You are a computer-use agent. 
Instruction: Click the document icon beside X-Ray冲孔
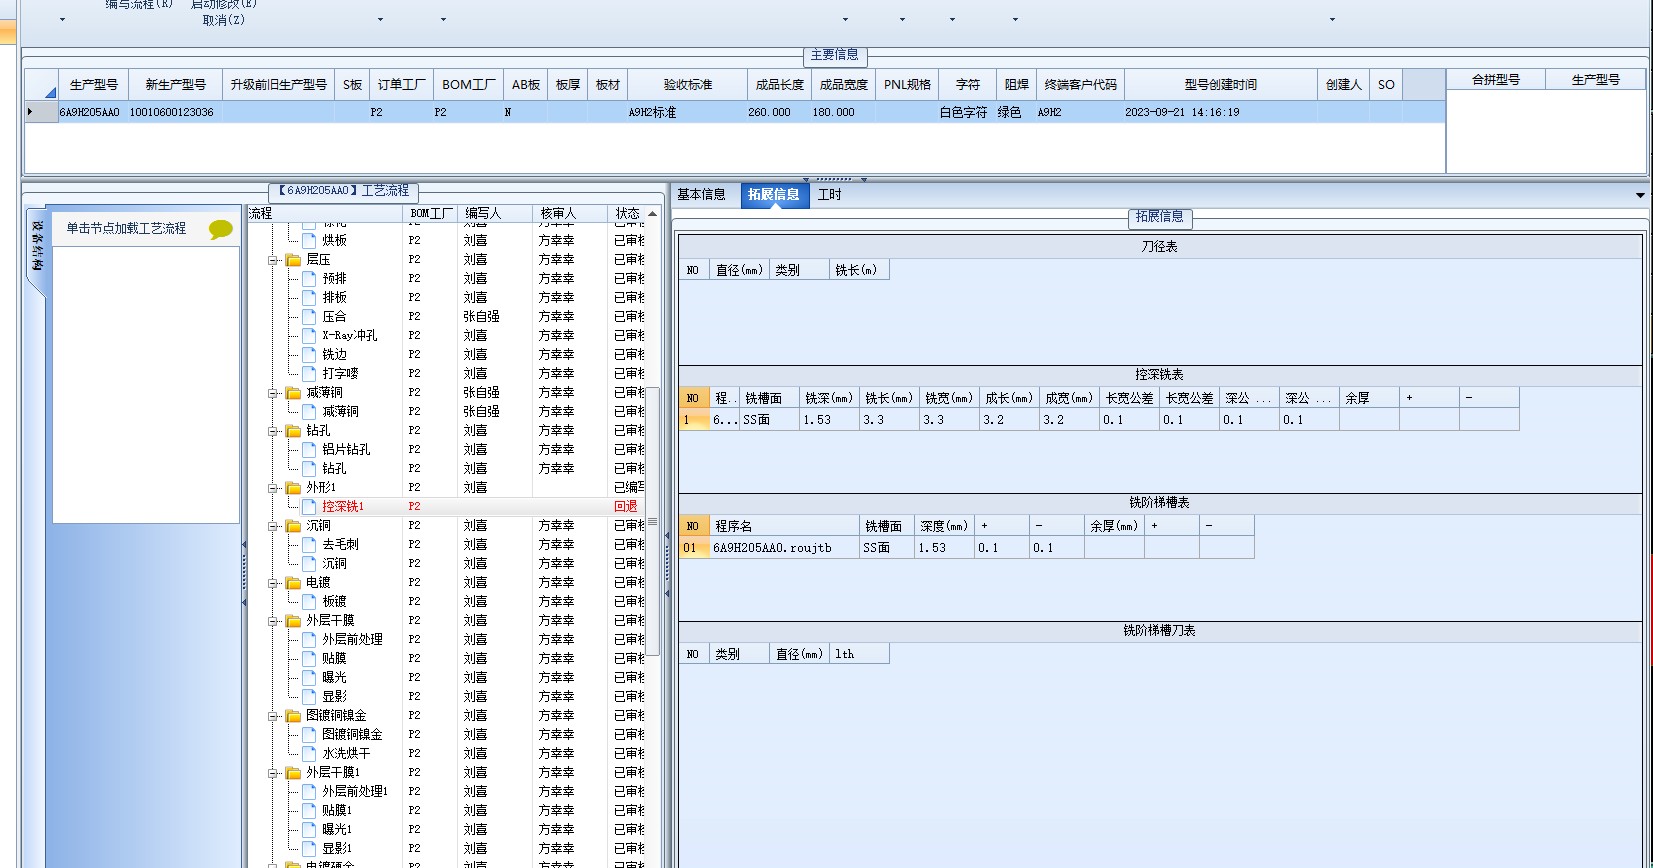(309, 335)
